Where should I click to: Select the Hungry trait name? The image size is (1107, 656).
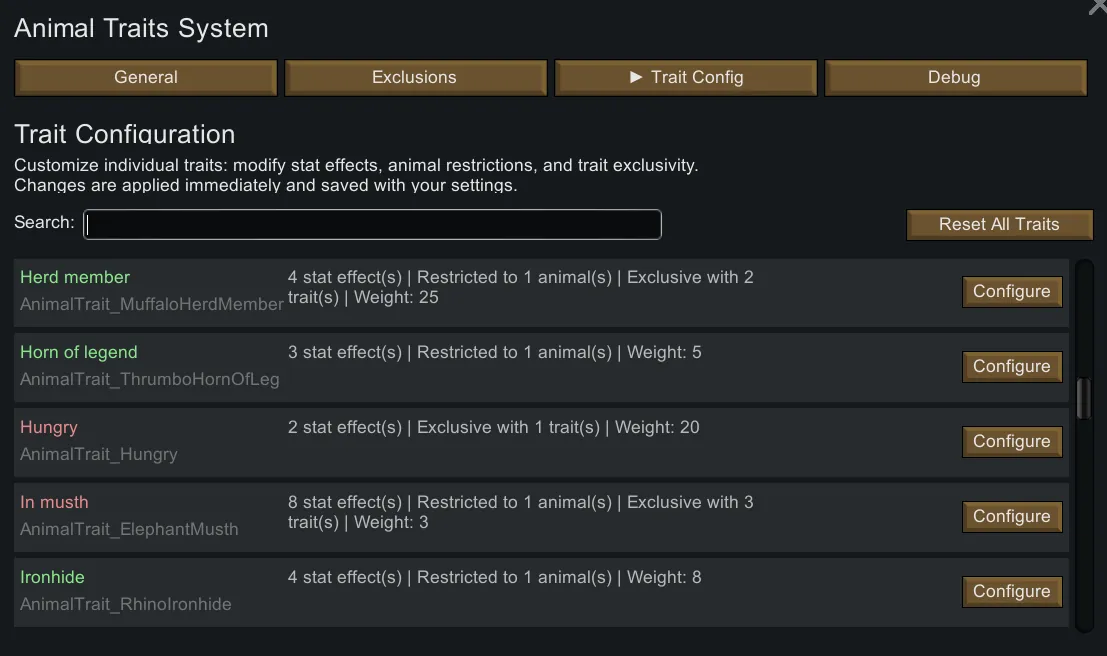[x=49, y=427]
